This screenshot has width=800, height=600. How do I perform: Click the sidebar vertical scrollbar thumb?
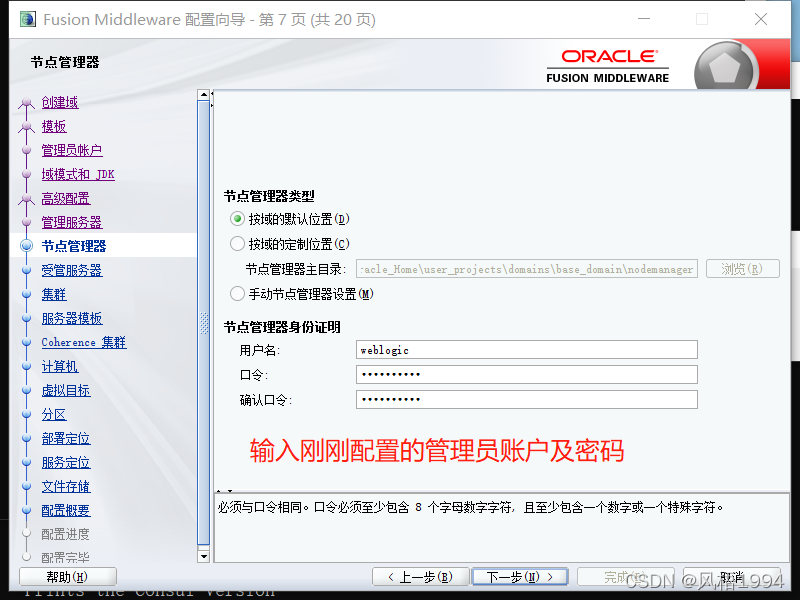[204, 323]
